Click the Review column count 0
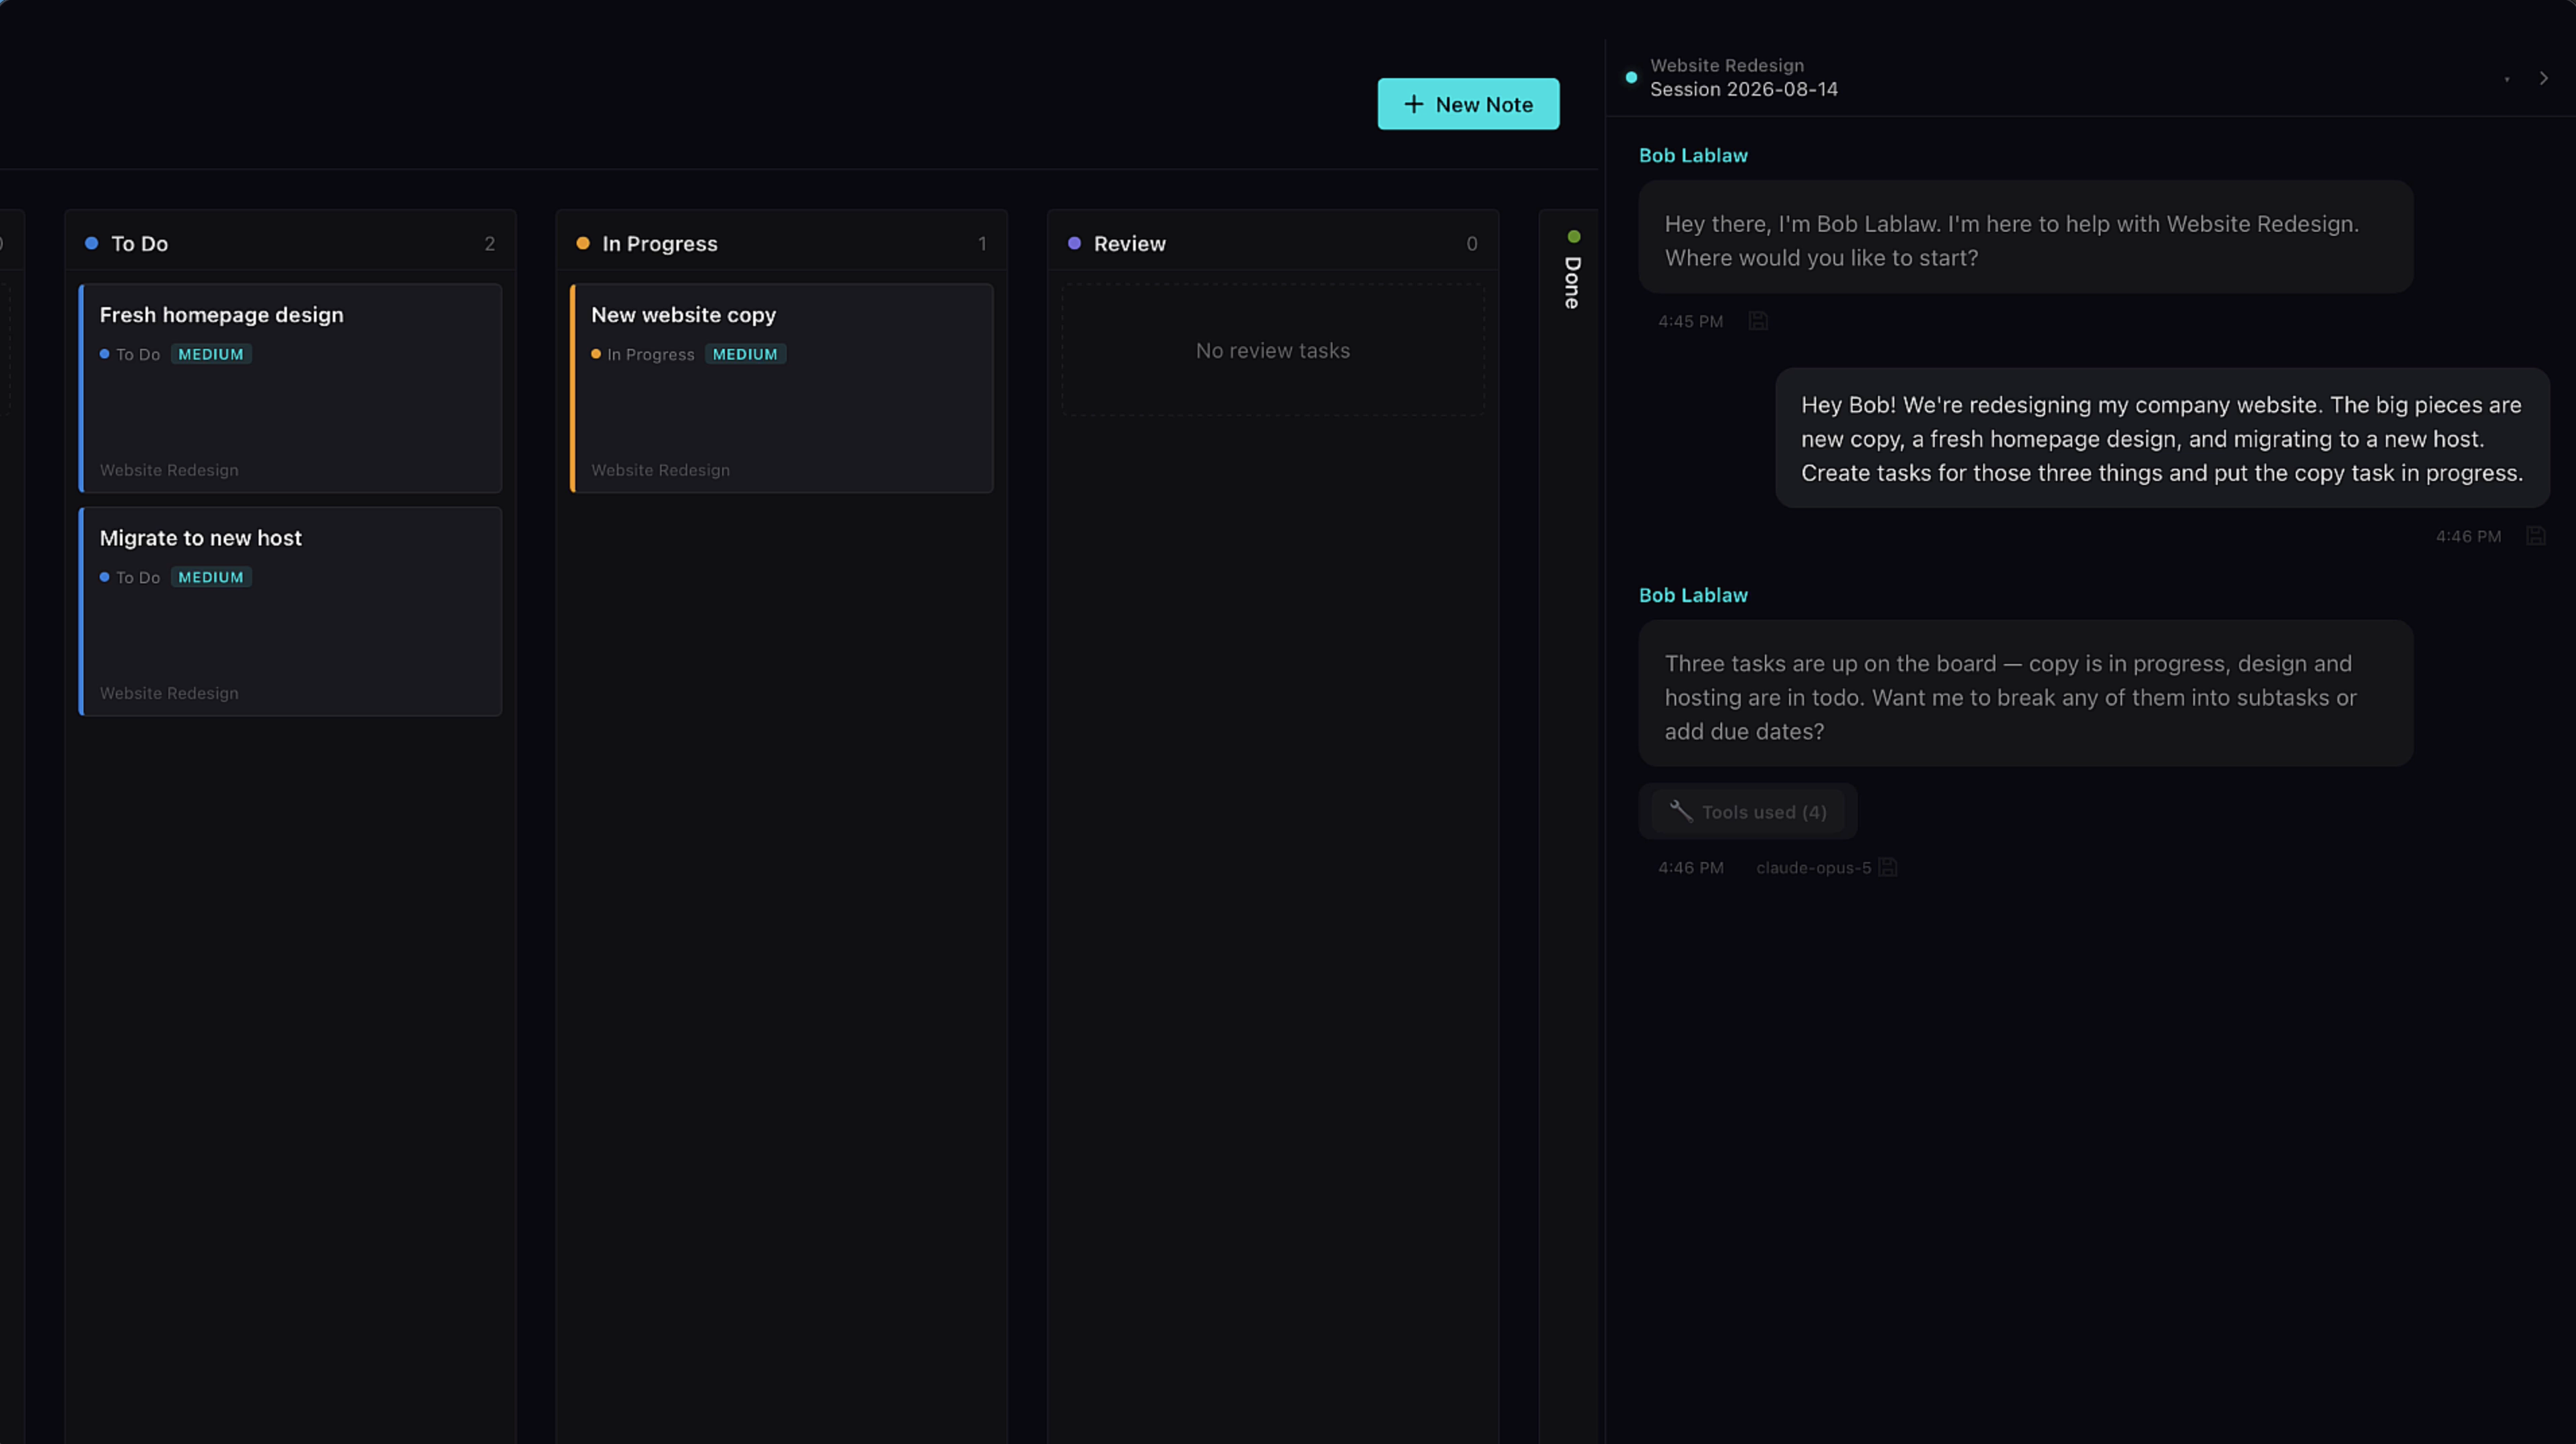Screen dimensions: 2576x1444 click(x=1472, y=243)
